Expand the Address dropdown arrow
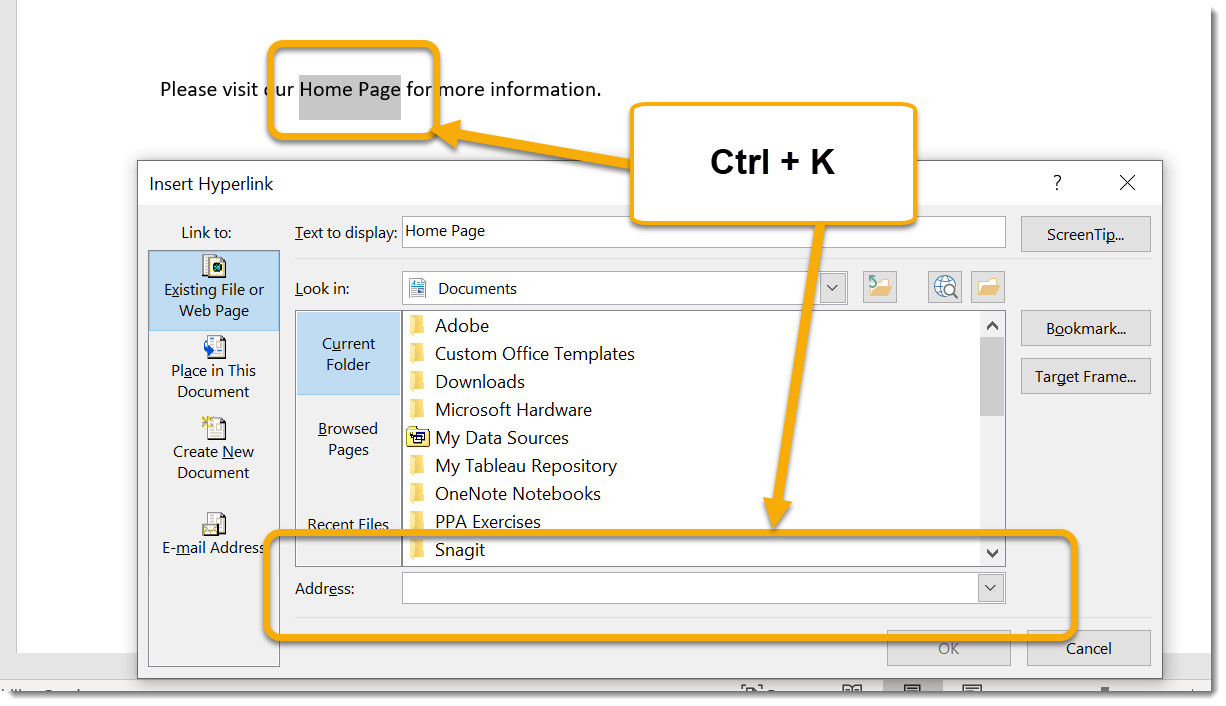Viewport: 1226px width, 706px height. coord(990,588)
